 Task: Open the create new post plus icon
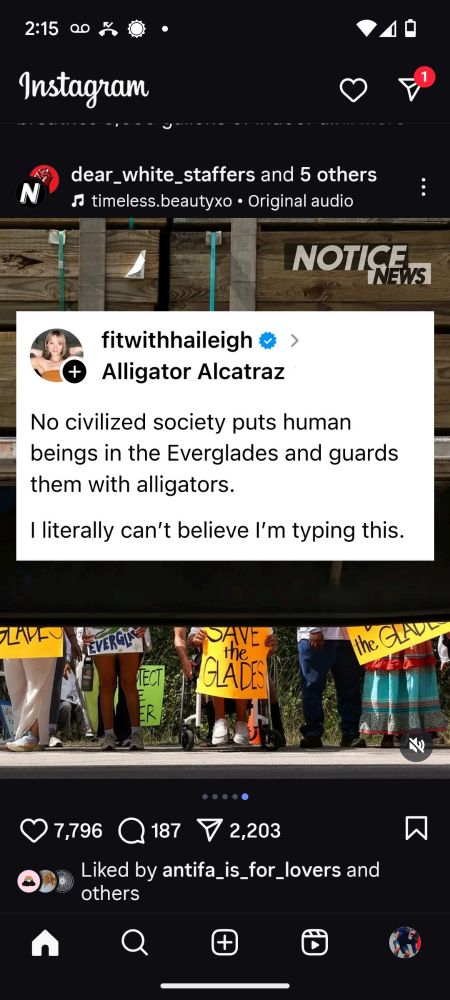225,942
